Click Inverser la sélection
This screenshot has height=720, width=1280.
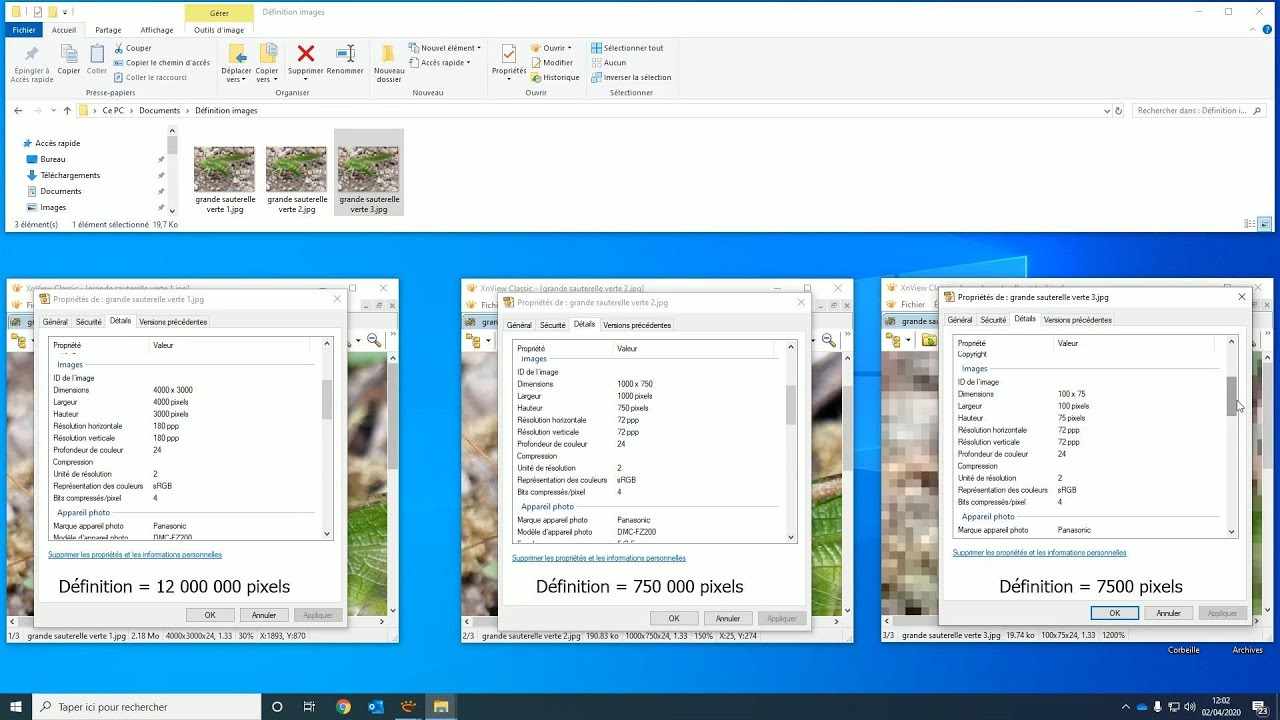point(631,77)
